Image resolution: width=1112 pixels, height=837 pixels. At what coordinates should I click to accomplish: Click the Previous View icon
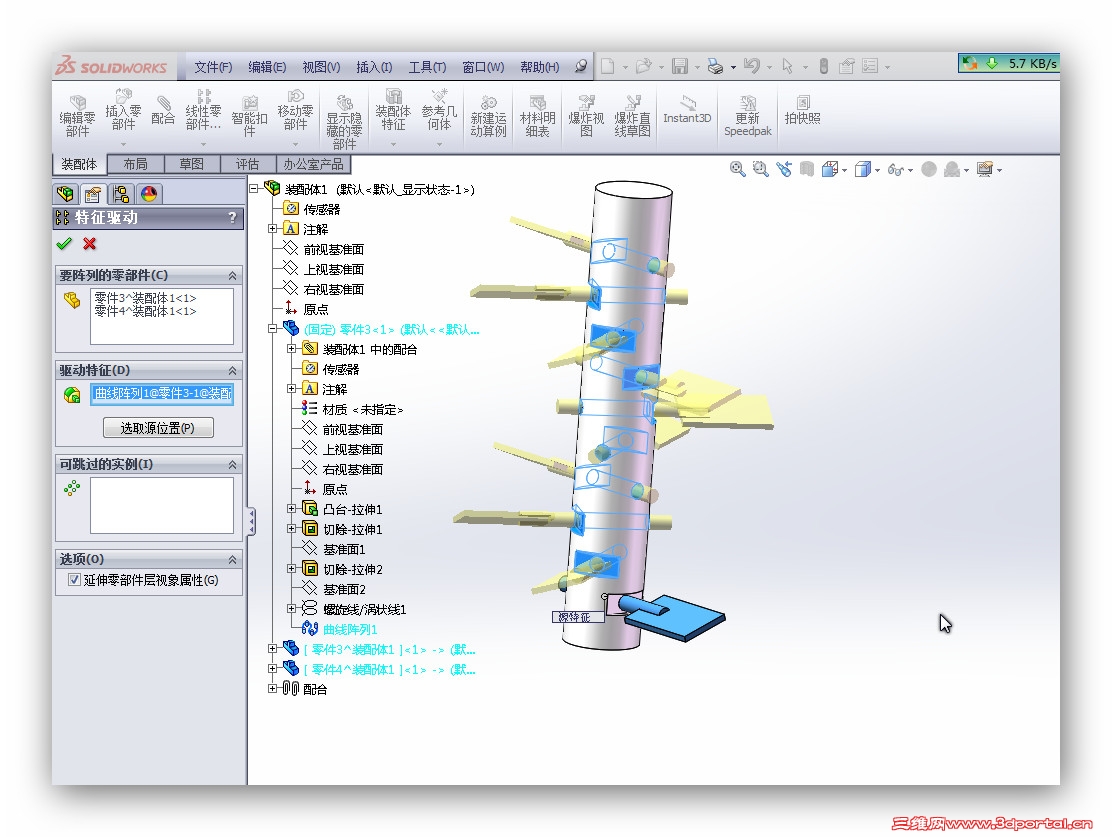tap(784, 169)
